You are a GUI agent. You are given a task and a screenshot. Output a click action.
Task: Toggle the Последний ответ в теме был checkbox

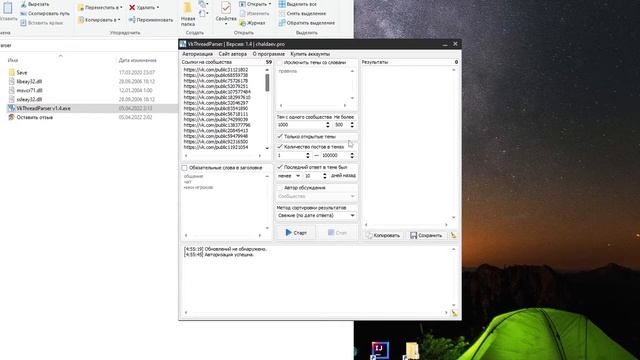(x=280, y=167)
